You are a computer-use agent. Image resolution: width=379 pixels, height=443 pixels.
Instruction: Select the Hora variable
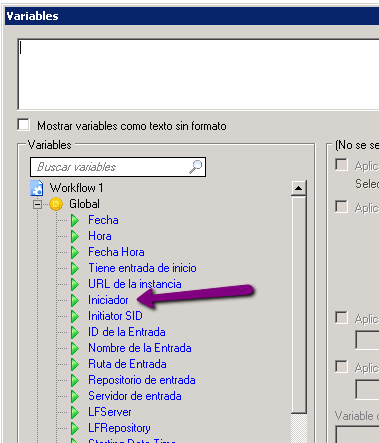click(x=100, y=236)
